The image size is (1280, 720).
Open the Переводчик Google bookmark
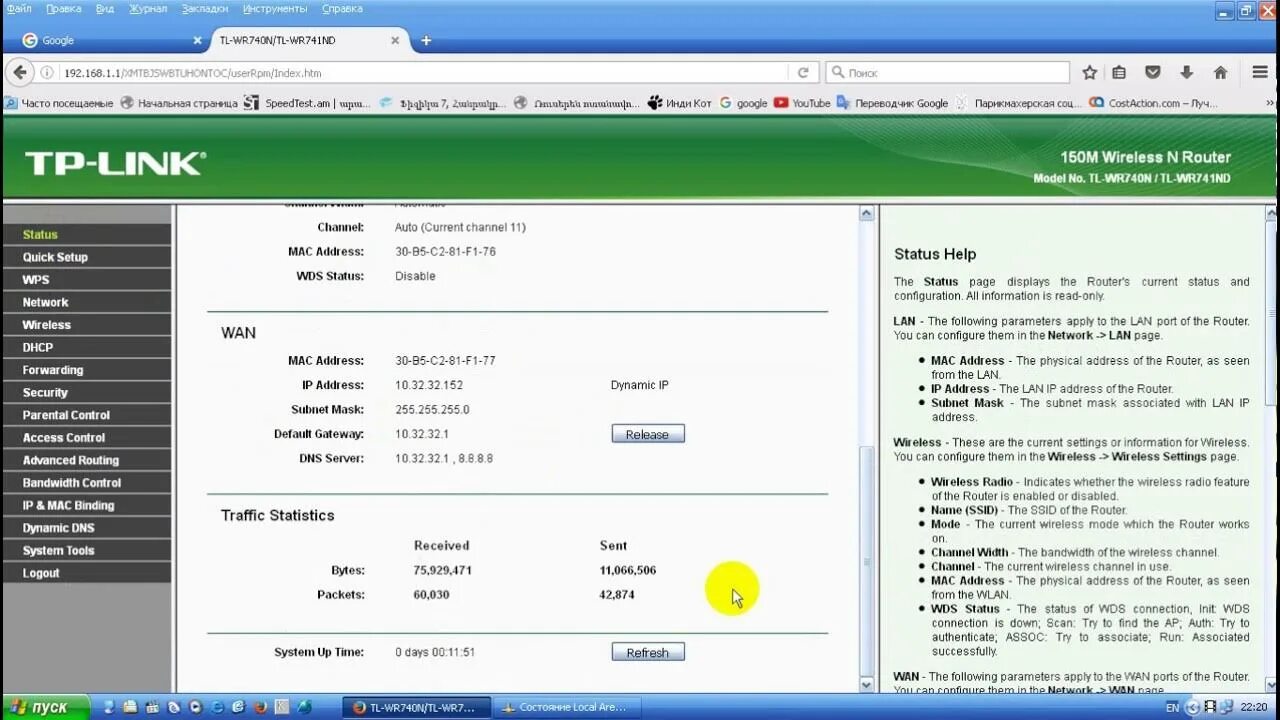[892, 103]
